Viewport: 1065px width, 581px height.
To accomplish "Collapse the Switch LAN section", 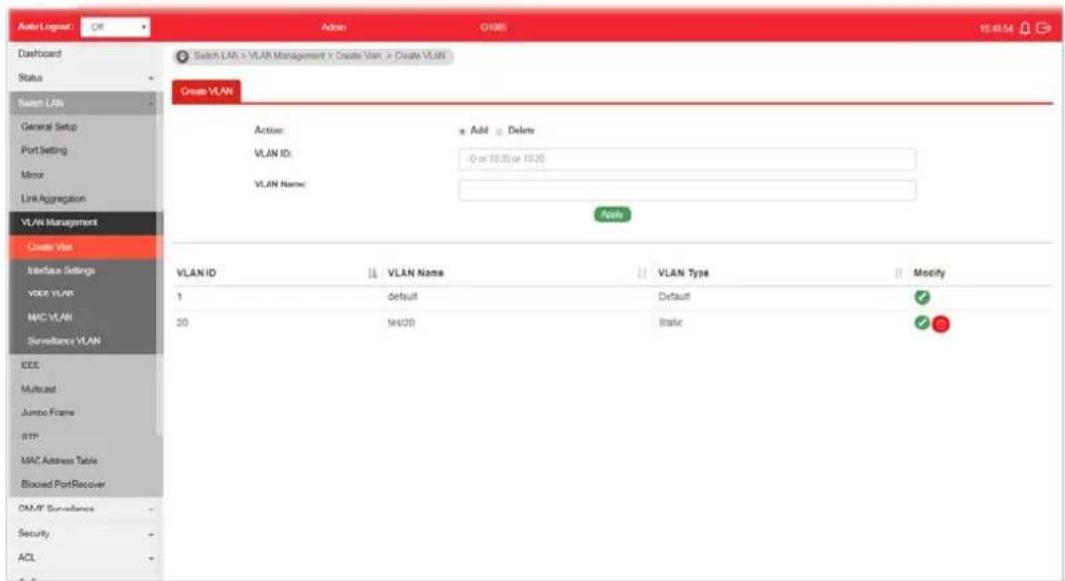I will pyautogui.click(x=85, y=103).
